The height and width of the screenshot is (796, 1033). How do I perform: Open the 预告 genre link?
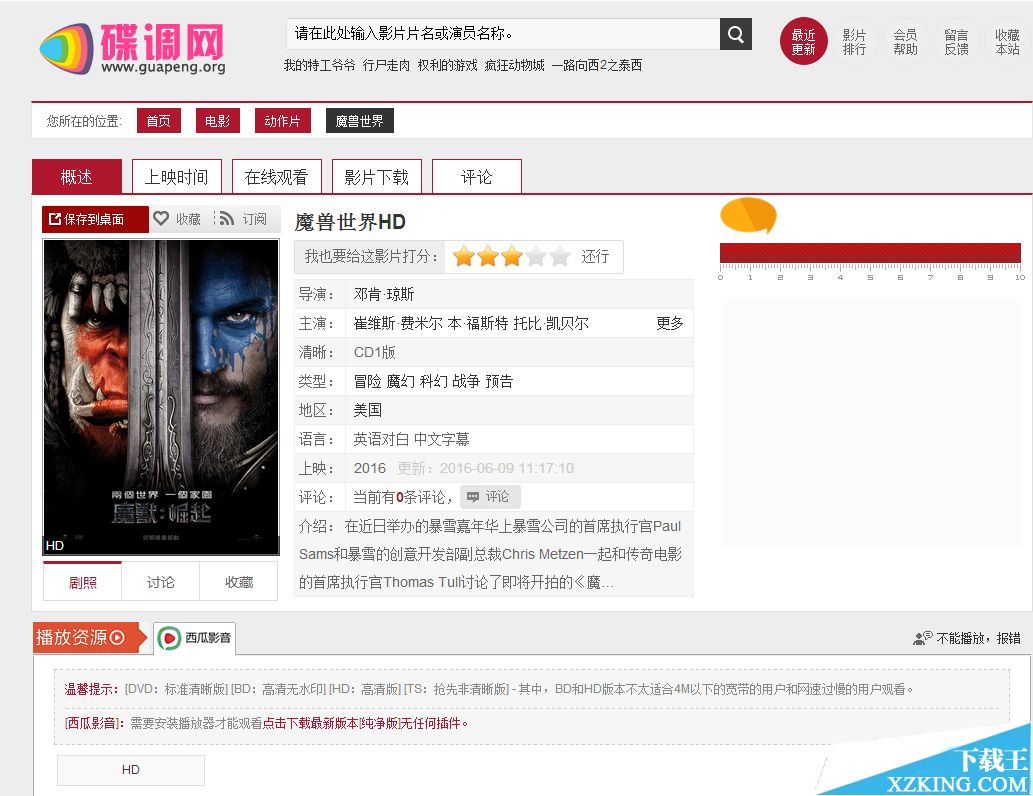pyautogui.click(x=499, y=382)
